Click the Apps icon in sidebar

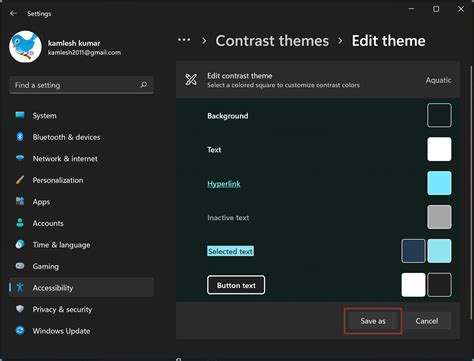20,201
